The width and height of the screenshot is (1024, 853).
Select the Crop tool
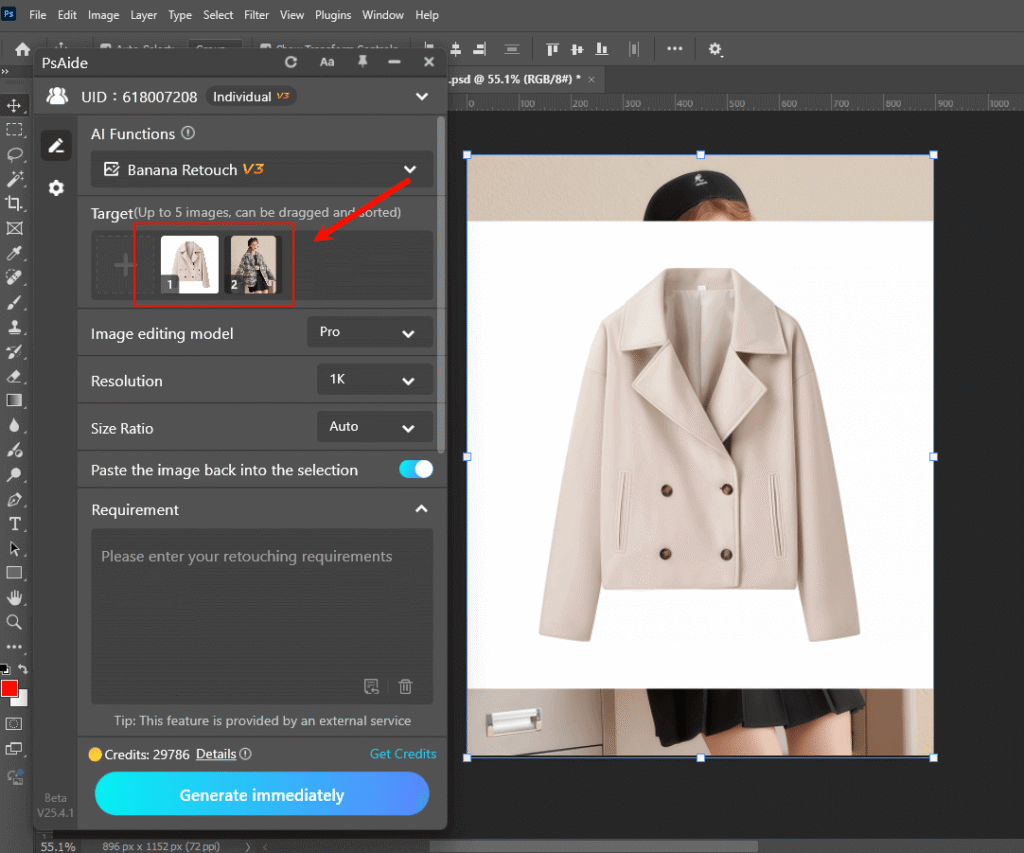pos(14,203)
